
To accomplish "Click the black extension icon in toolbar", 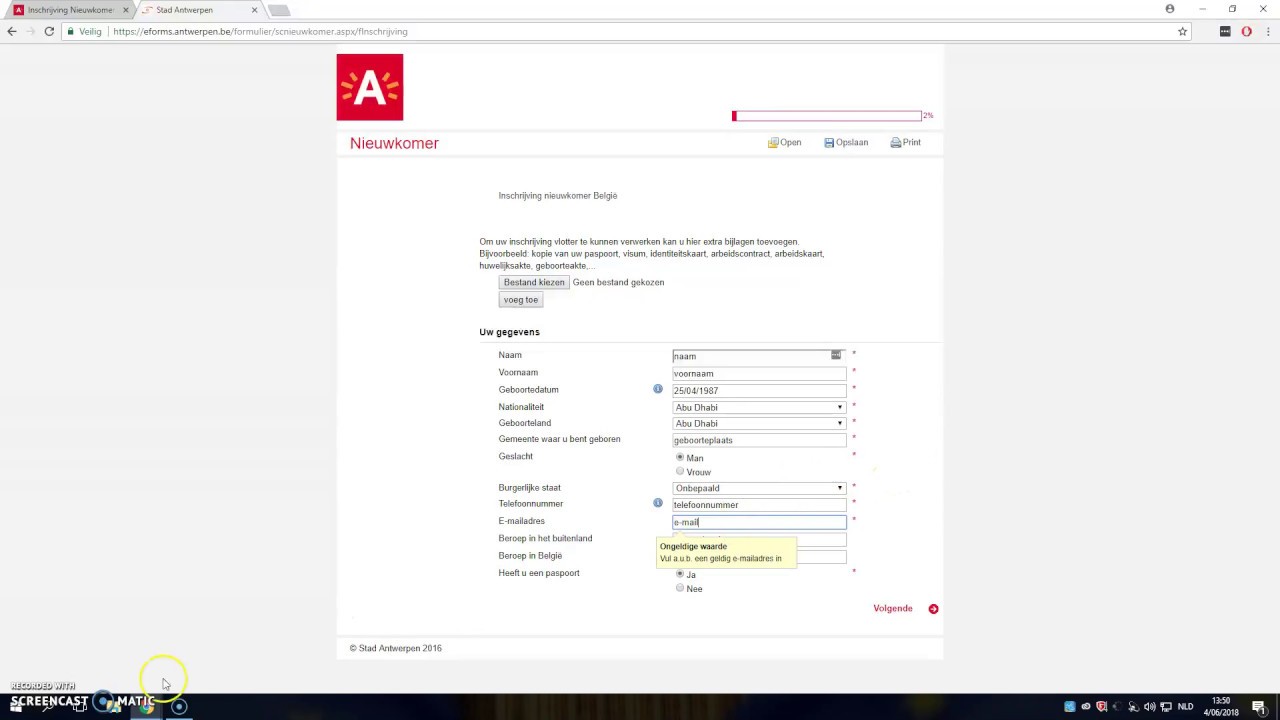I will [x=1225, y=31].
